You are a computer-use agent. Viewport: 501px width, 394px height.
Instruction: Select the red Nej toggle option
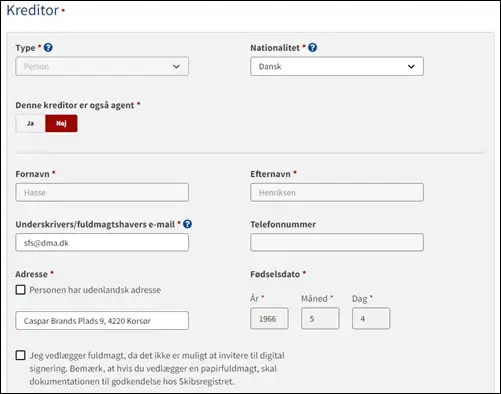coord(61,123)
